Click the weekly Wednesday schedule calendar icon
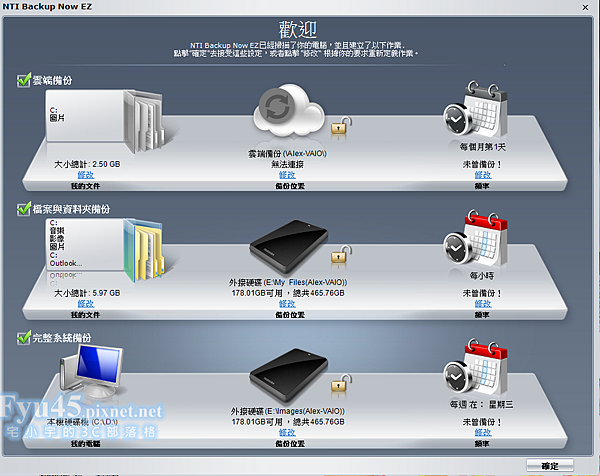The image size is (600, 476). click(x=476, y=367)
